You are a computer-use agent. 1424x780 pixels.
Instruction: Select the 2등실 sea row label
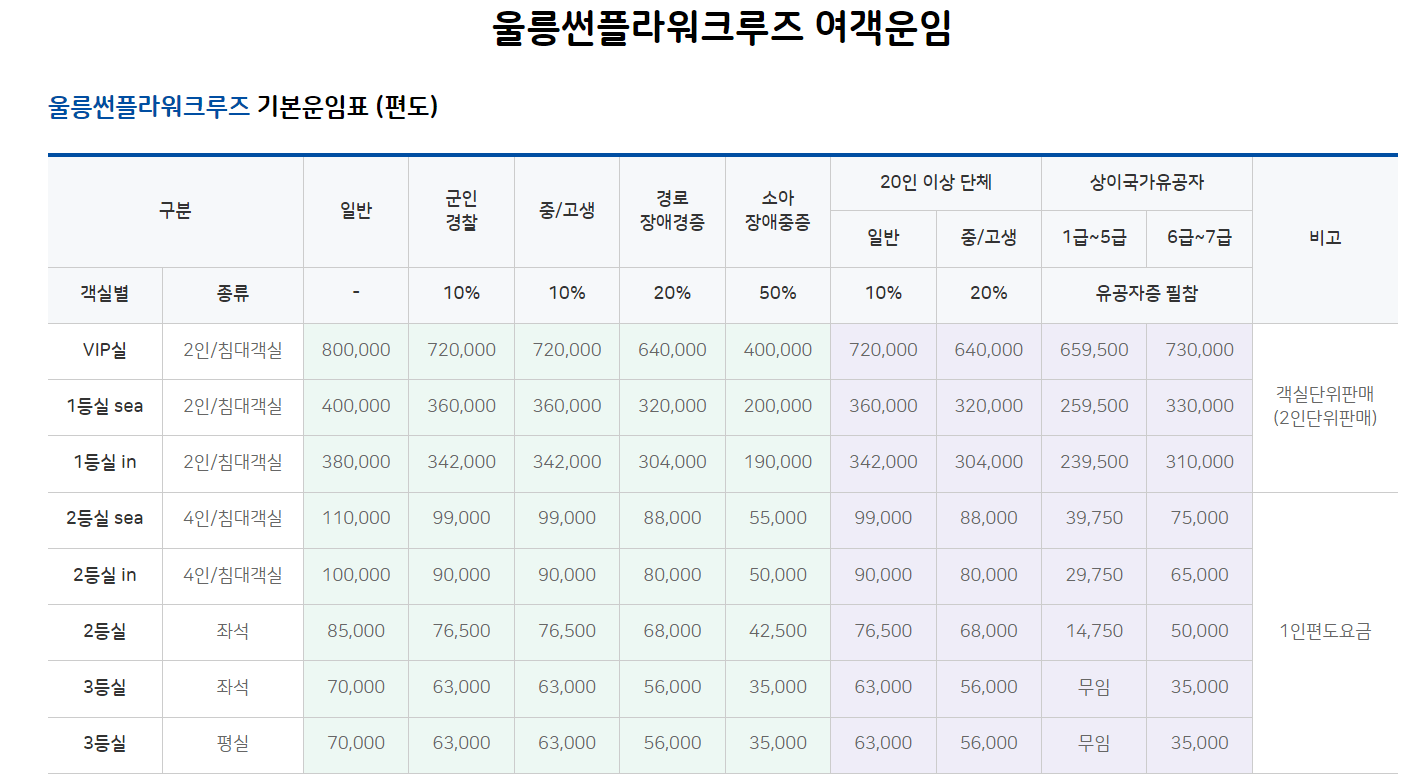(x=105, y=518)
